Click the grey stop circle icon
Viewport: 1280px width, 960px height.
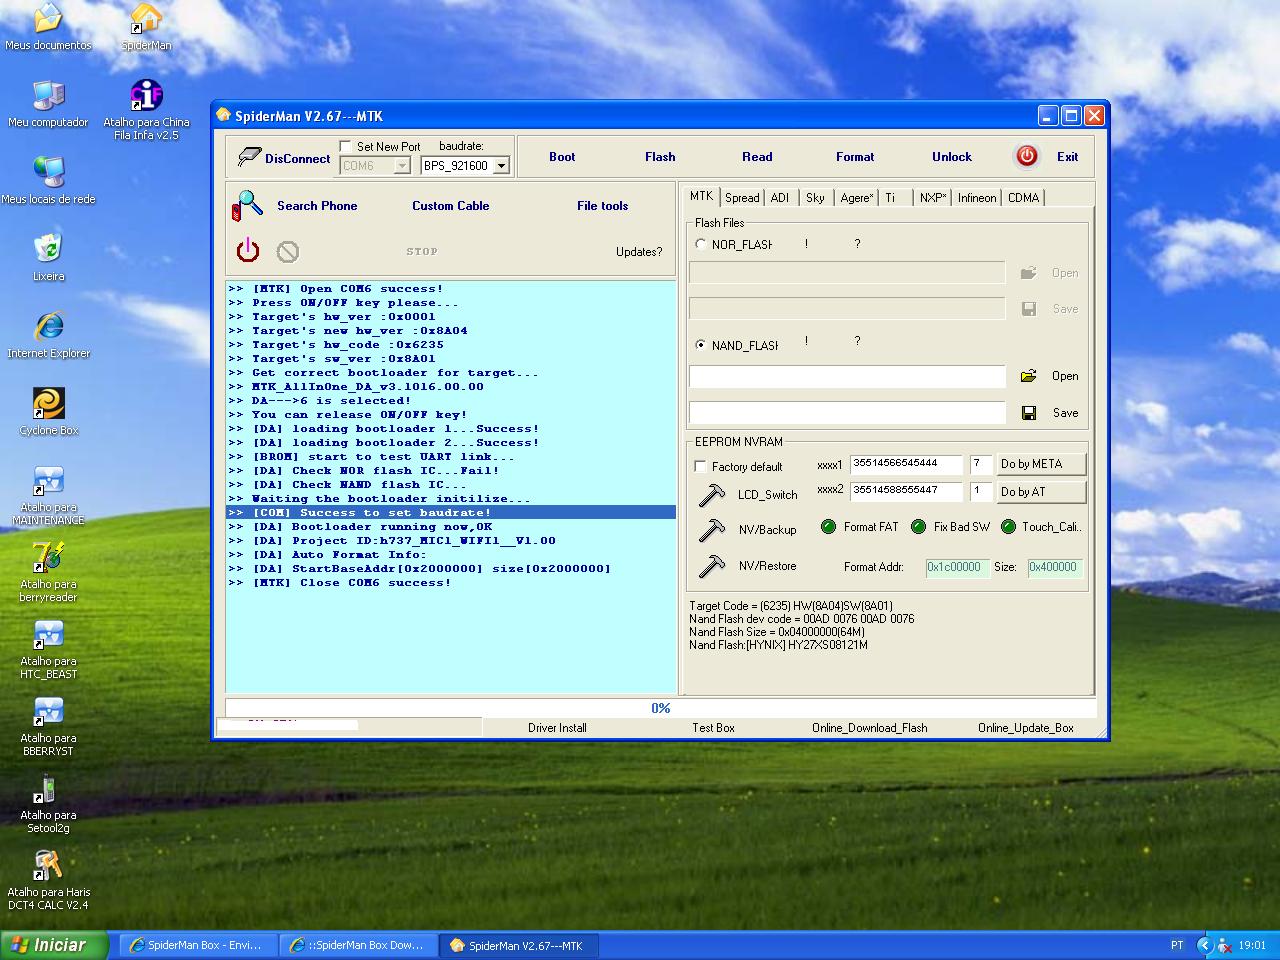point(288,252)
